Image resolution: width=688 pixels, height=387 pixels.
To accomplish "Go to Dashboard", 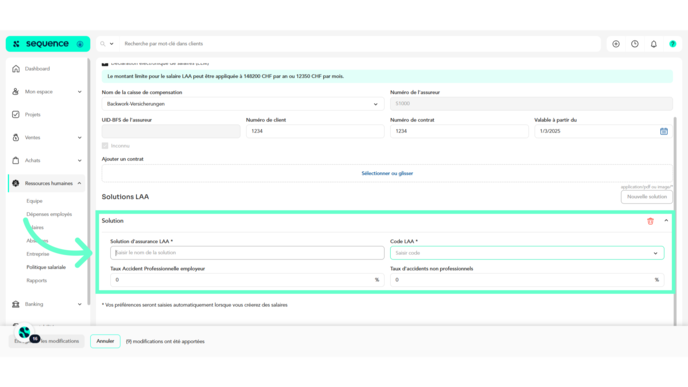I will click(37, 69).
